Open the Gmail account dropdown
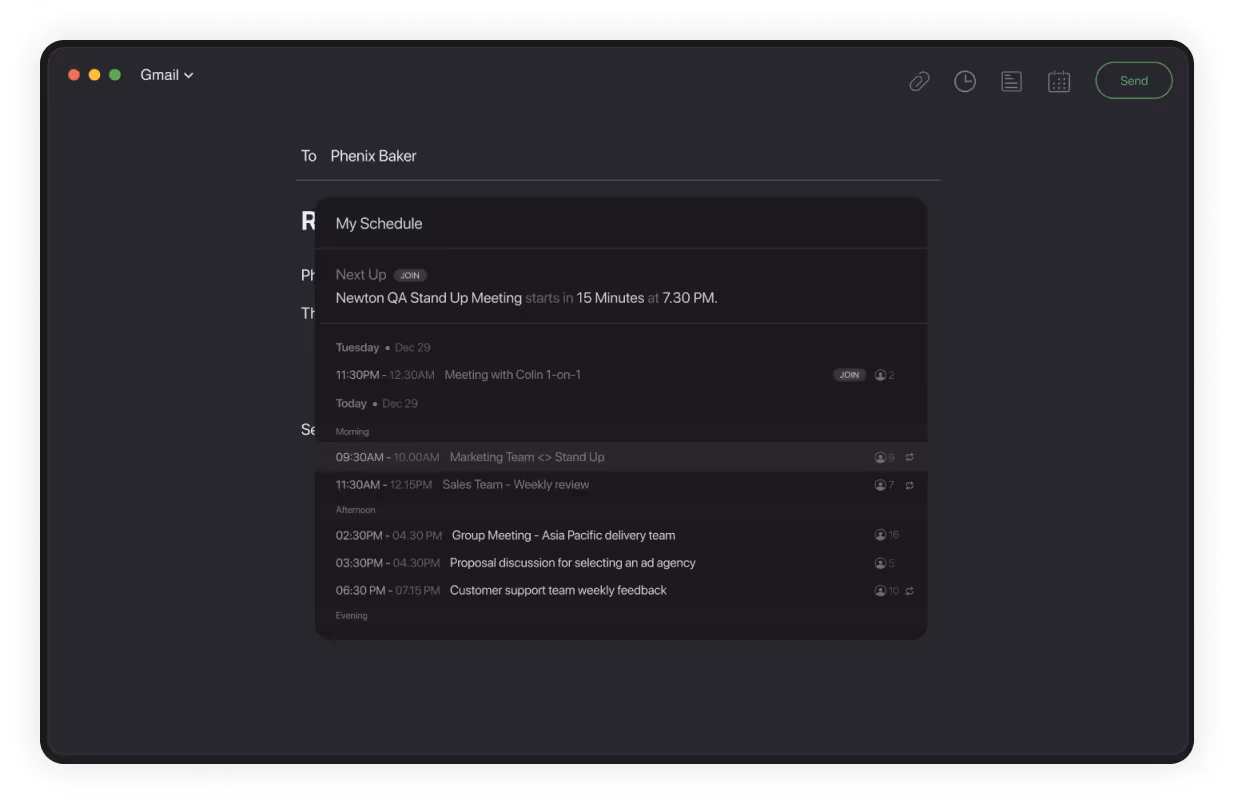1234x804 pixels. 166,74
